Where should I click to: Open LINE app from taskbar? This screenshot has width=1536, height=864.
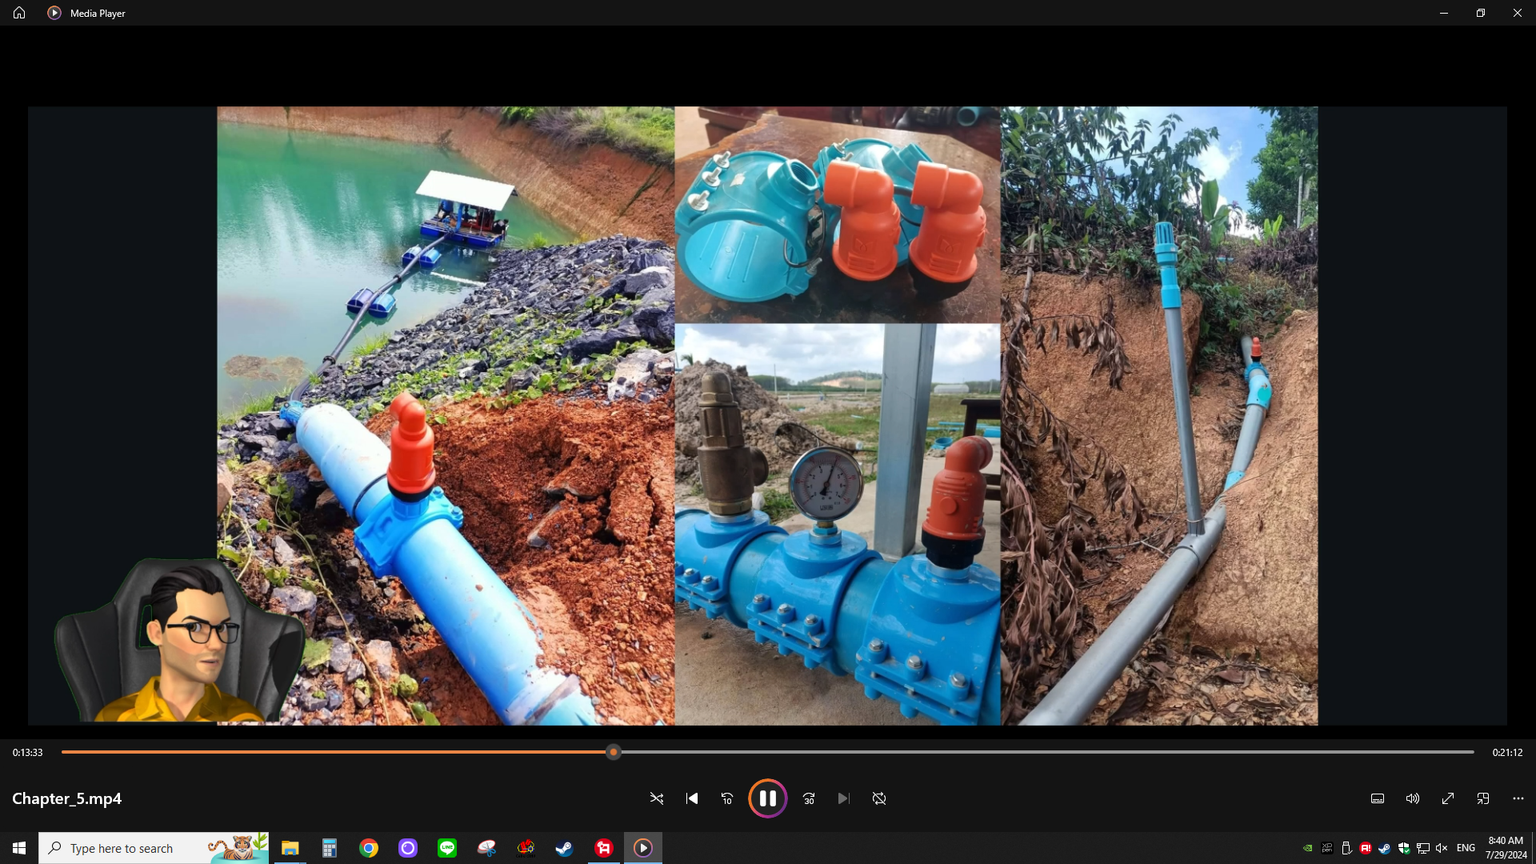pos(447,848)
